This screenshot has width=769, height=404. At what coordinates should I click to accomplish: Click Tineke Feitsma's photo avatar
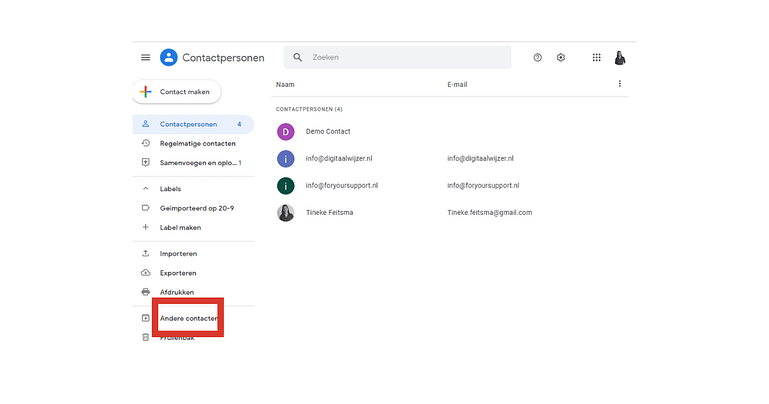click(285, 213)
